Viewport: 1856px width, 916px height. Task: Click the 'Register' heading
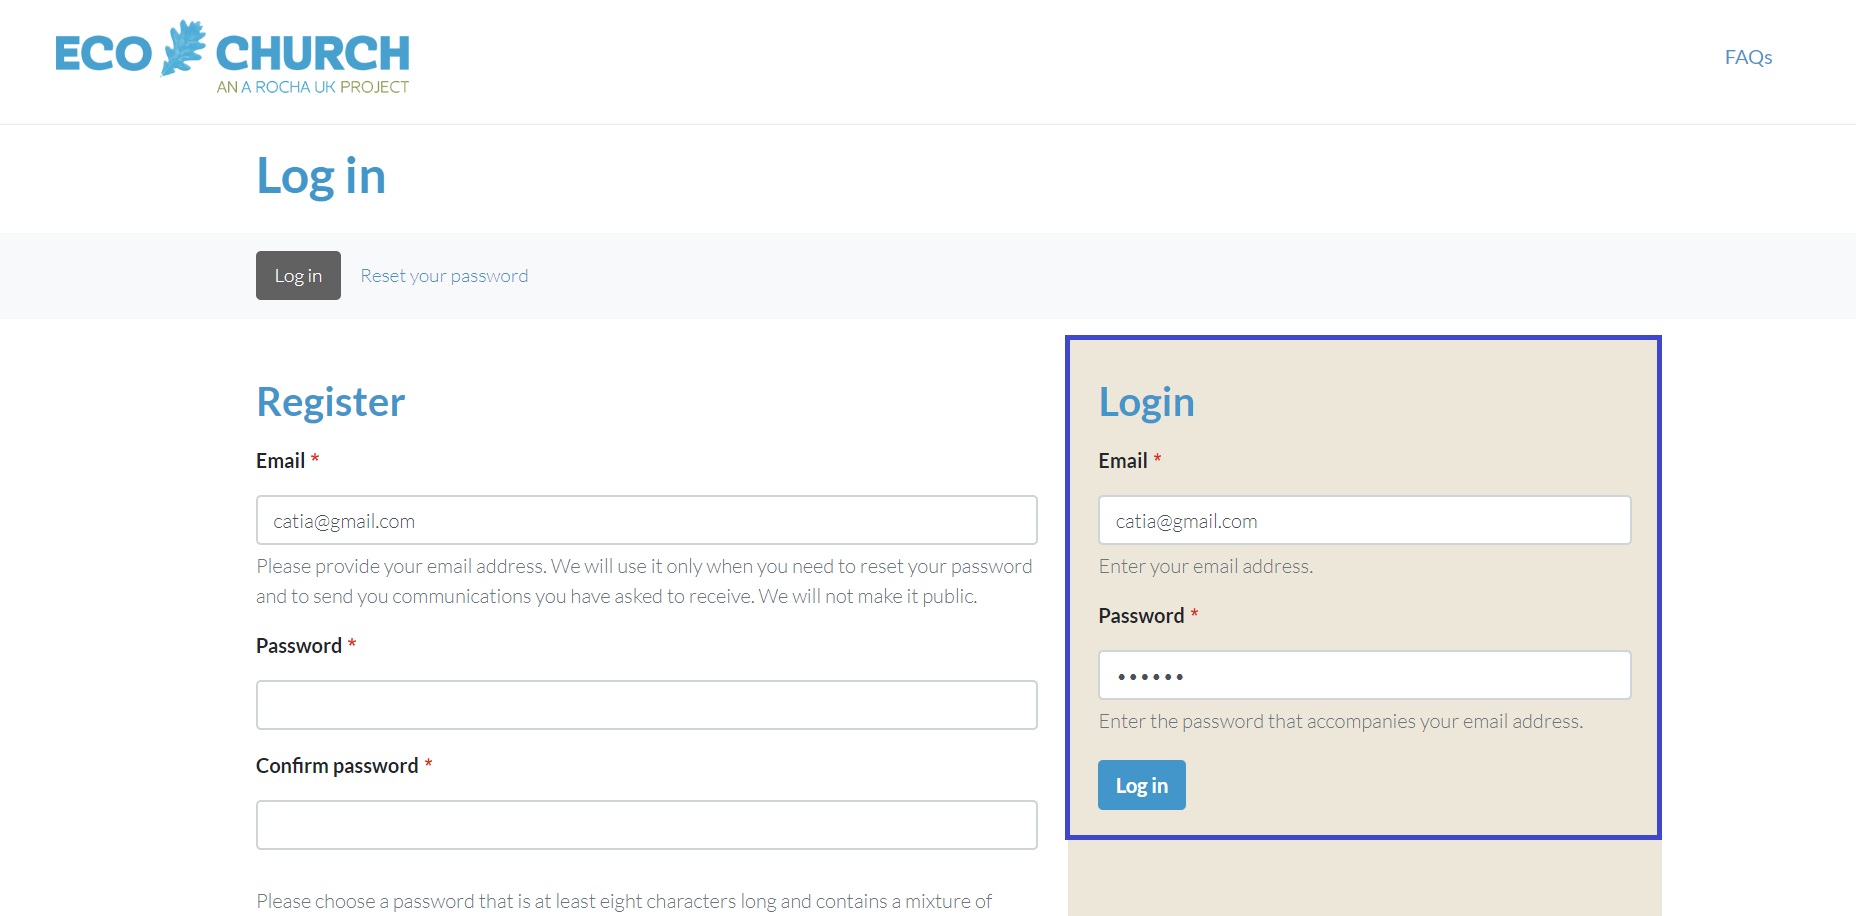click(331, 402)
